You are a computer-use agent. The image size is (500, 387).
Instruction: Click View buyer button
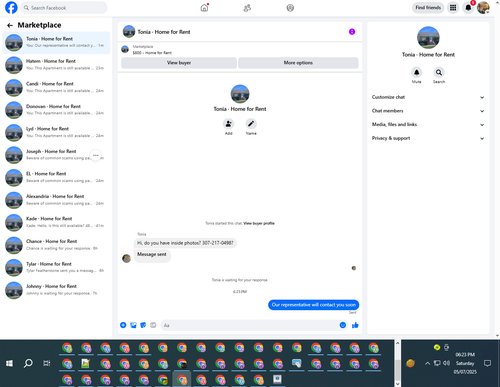pos(179,63)
